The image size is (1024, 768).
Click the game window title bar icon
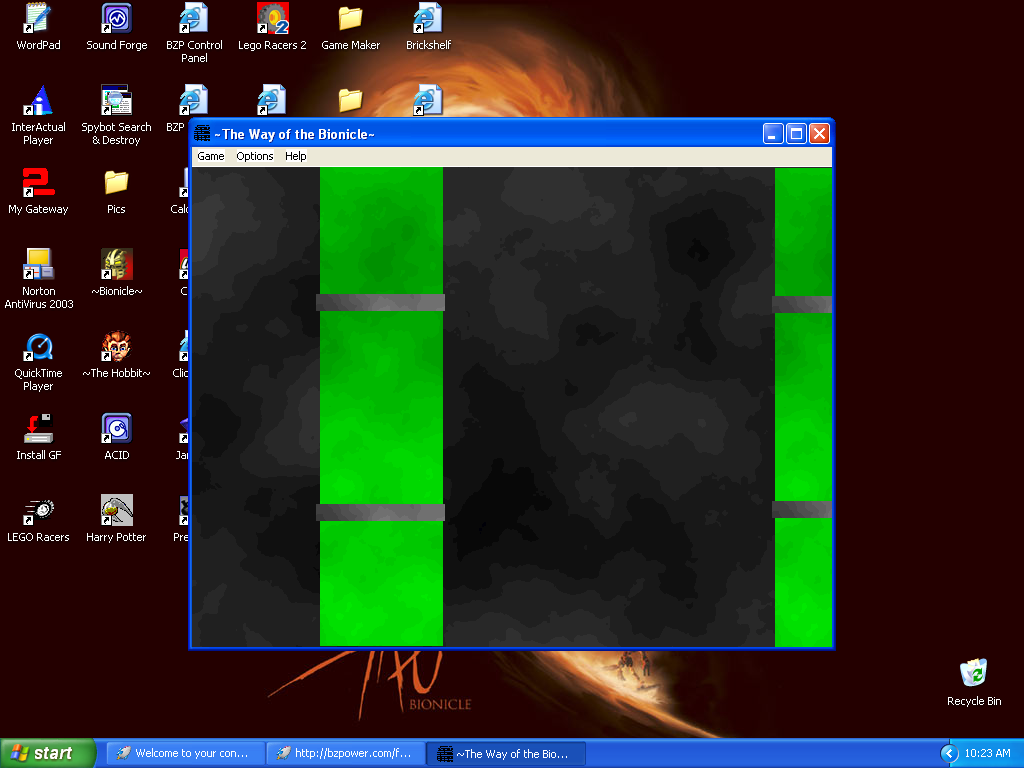tap(202, 133)
